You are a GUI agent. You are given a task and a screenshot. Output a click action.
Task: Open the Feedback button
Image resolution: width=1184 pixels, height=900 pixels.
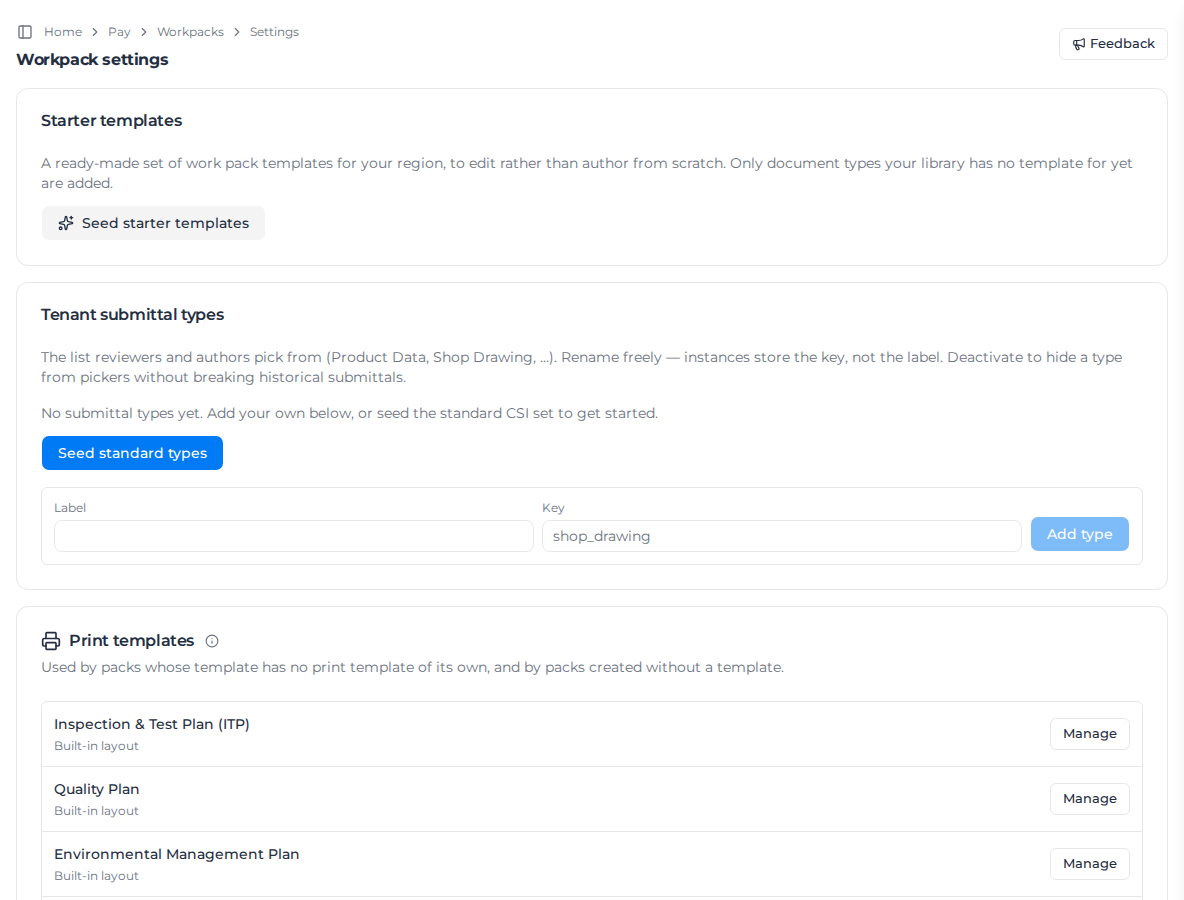(x=1113, y=44)
